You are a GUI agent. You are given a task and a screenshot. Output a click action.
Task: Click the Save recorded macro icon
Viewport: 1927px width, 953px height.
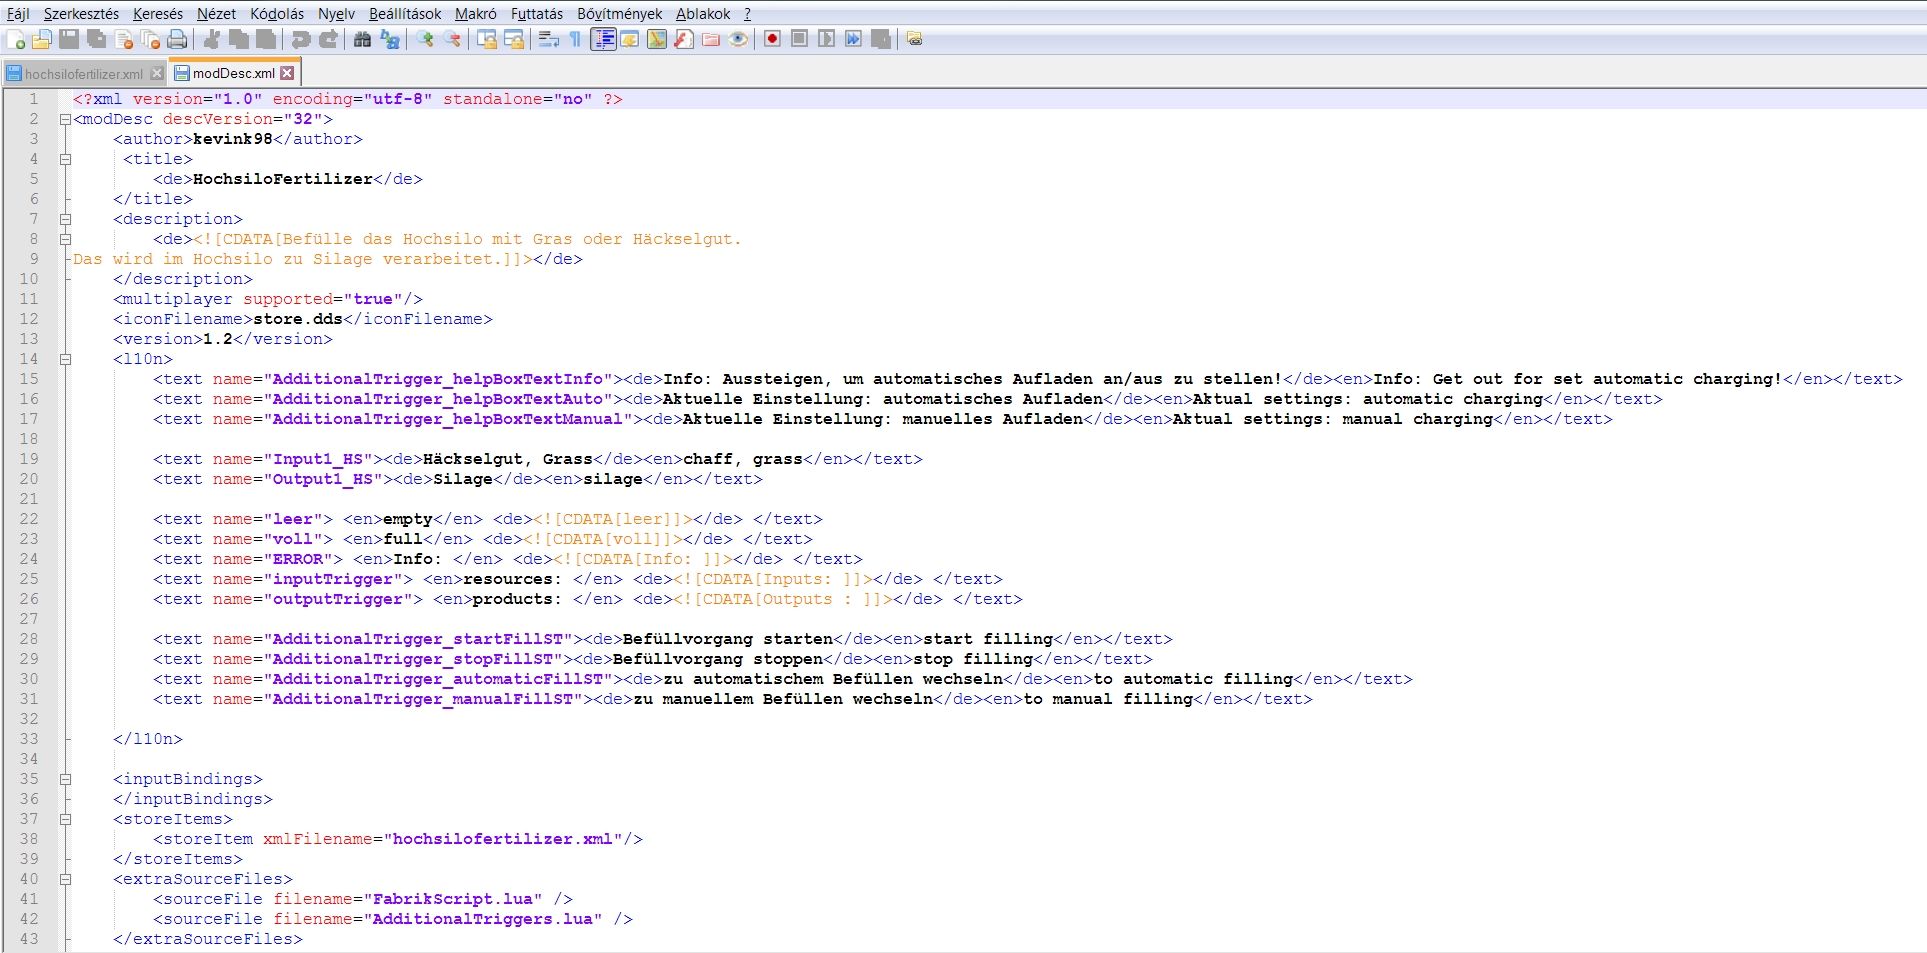click(881, 39)
